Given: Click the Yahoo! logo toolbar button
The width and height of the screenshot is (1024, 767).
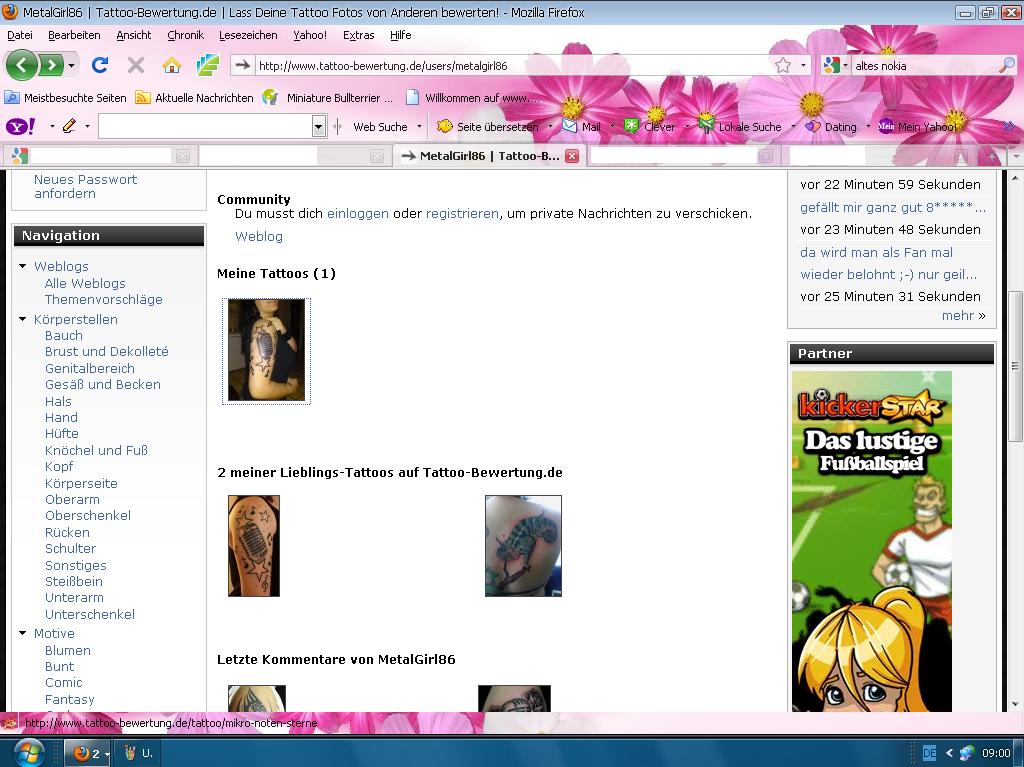Looking at the screenshot, I should click(19, 127).
